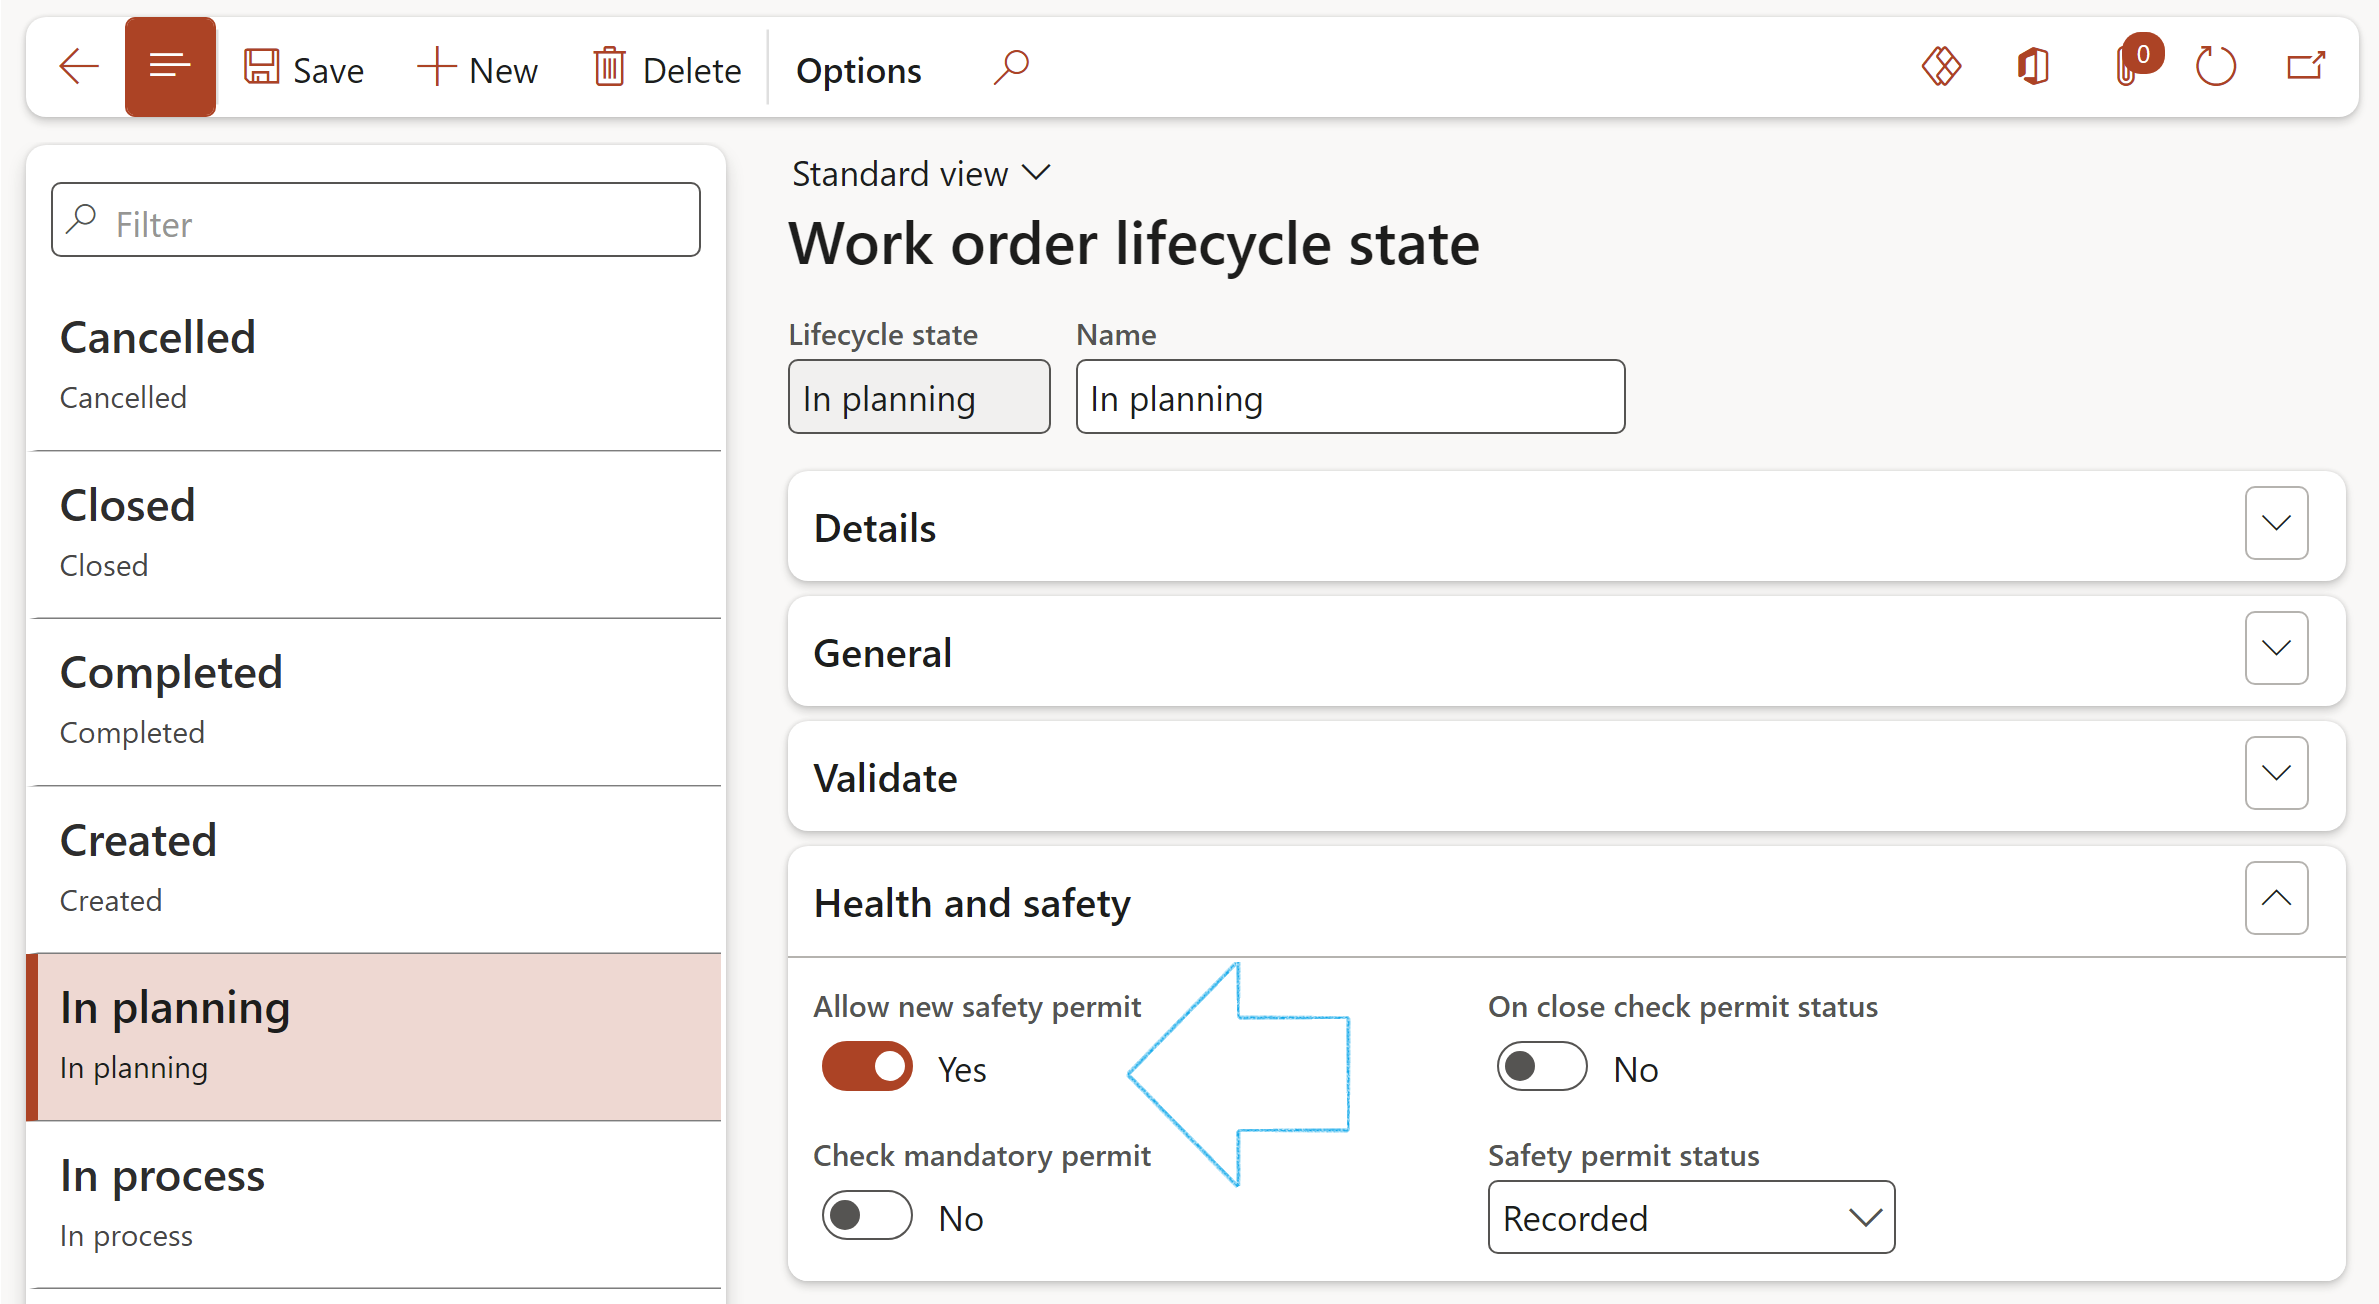This screenshot has width=2379, height=1304.
Task: Save the lifecycle state record
Action: coord(303,69)
